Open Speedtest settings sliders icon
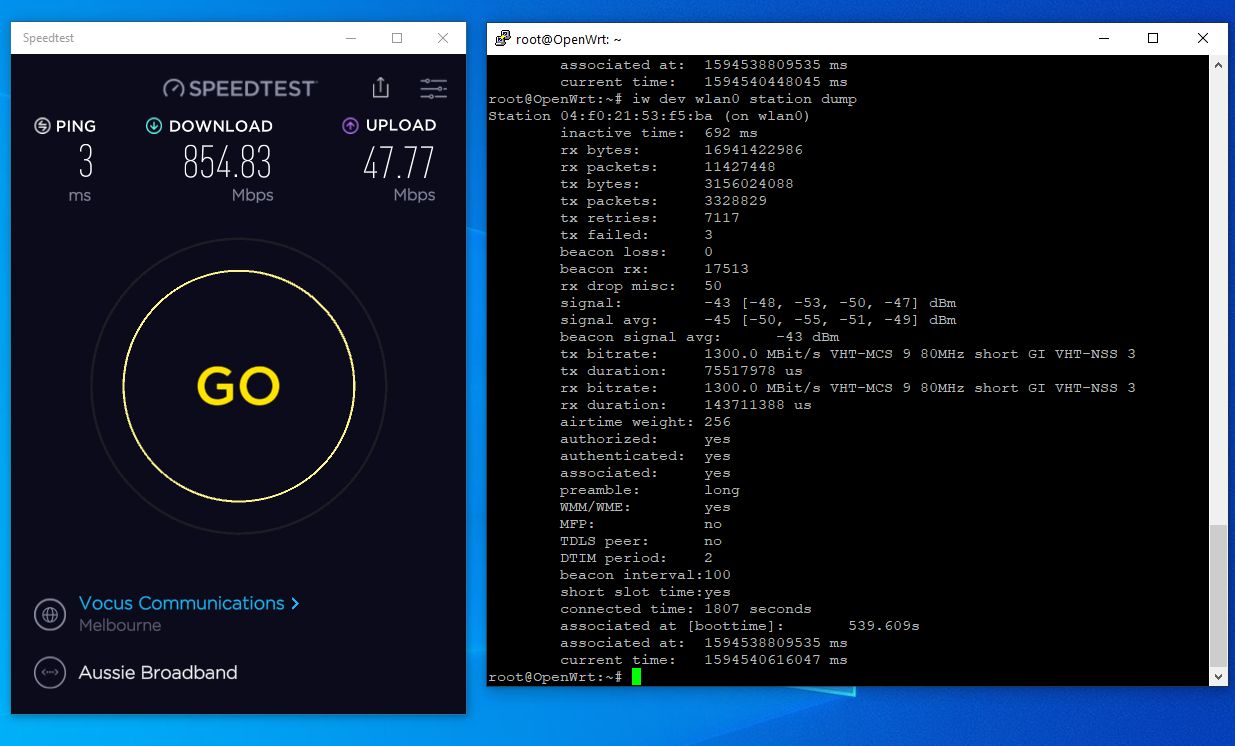This screenshot has width=1235, height=746. coord(433,88)
